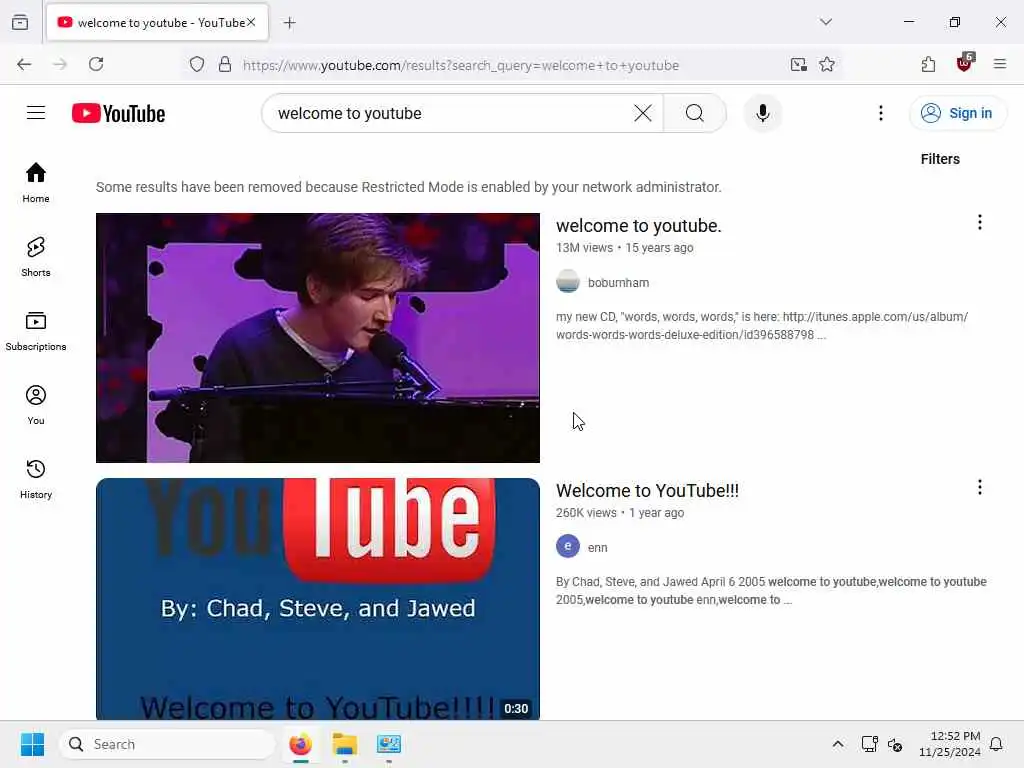Start voice search with the microphone
Image resolution: width=1024 pixels, height=768 pixels.
pos(762,113)
